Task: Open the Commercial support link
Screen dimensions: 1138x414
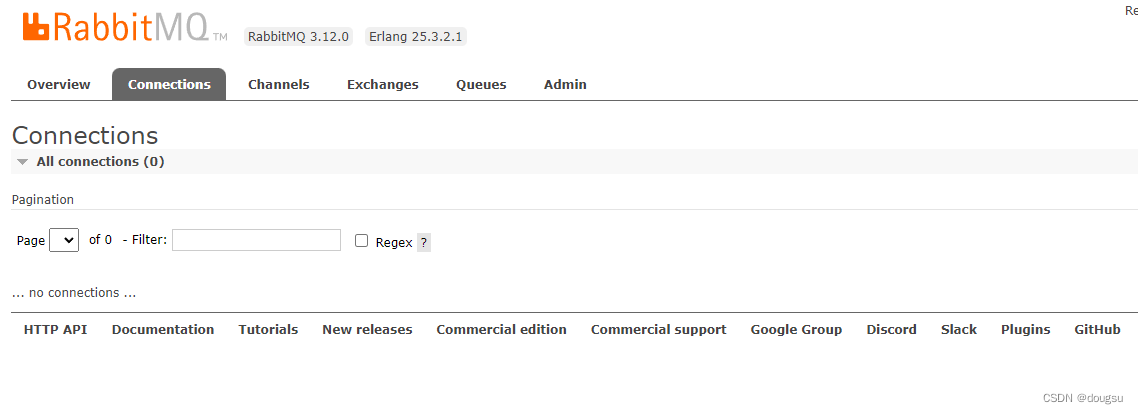Action: tap(658, 329)
